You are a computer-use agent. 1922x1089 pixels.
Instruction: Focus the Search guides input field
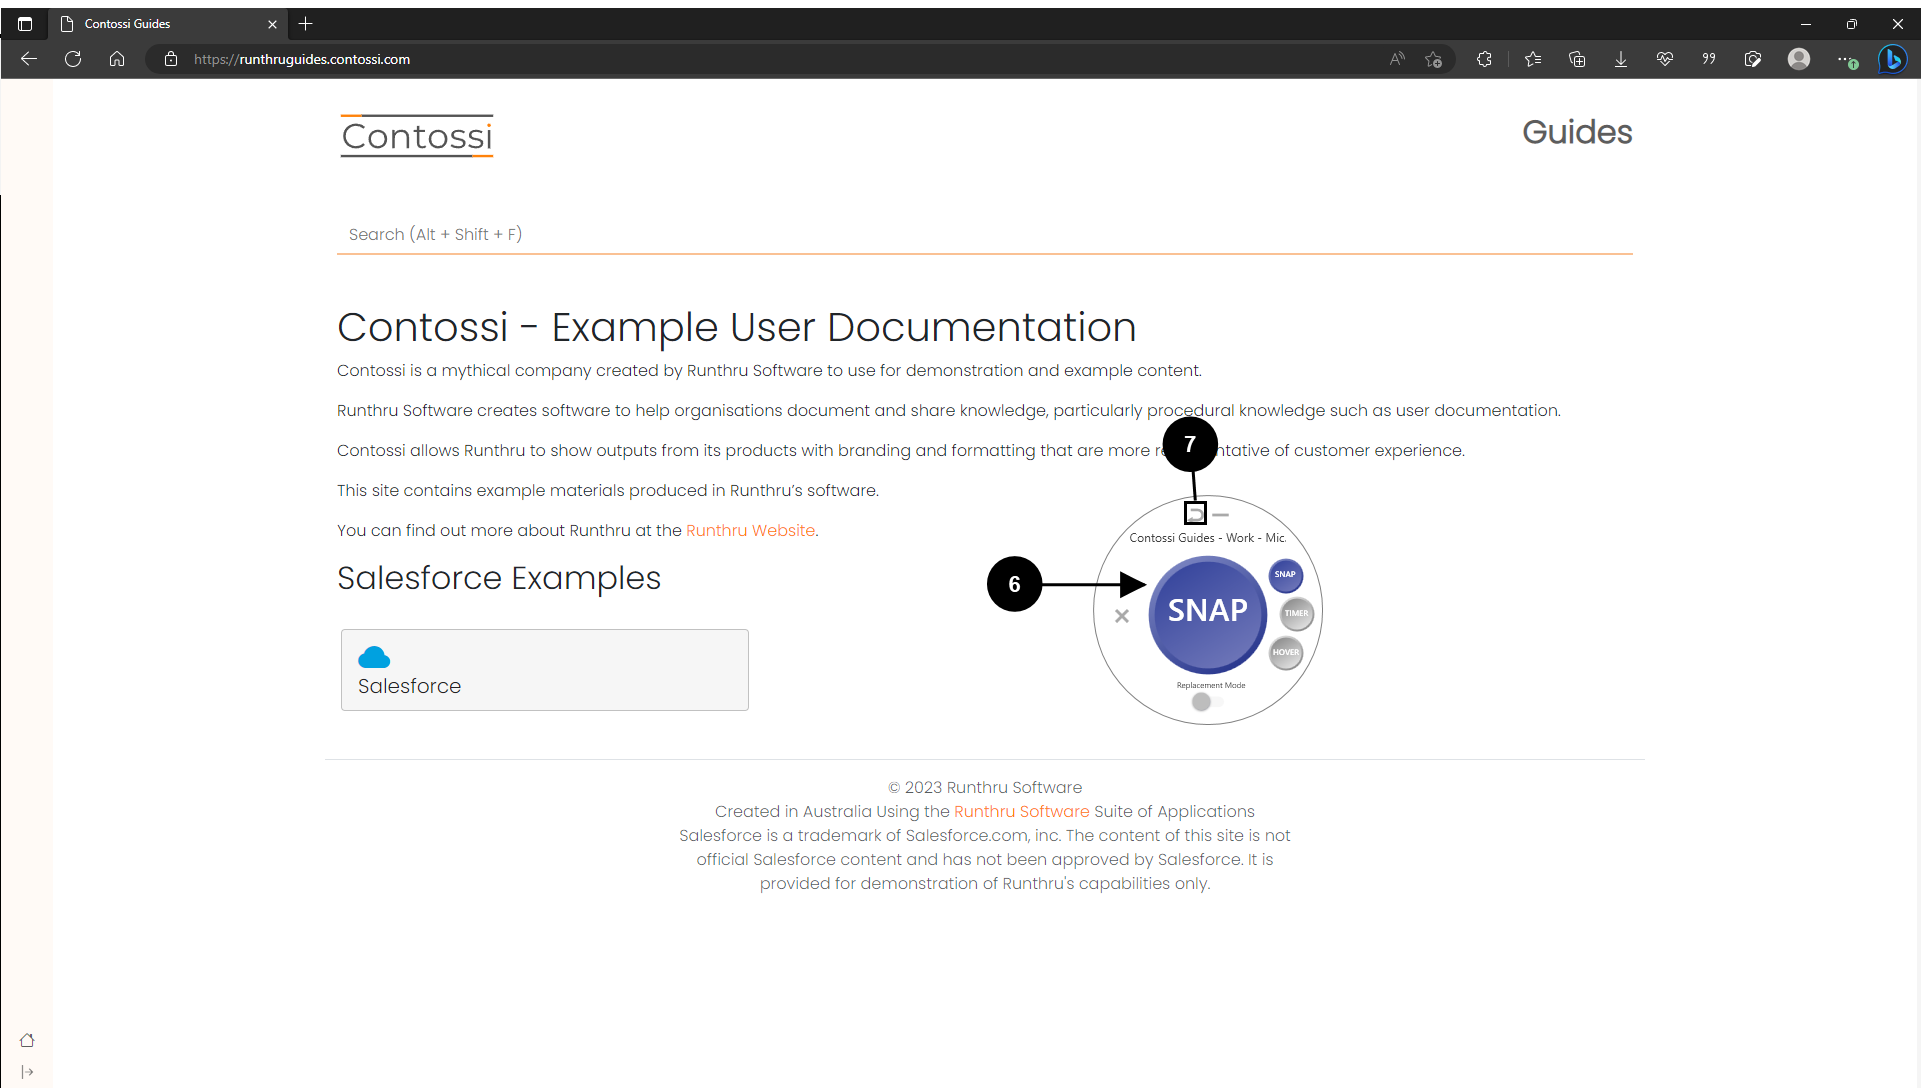[984, 234]
